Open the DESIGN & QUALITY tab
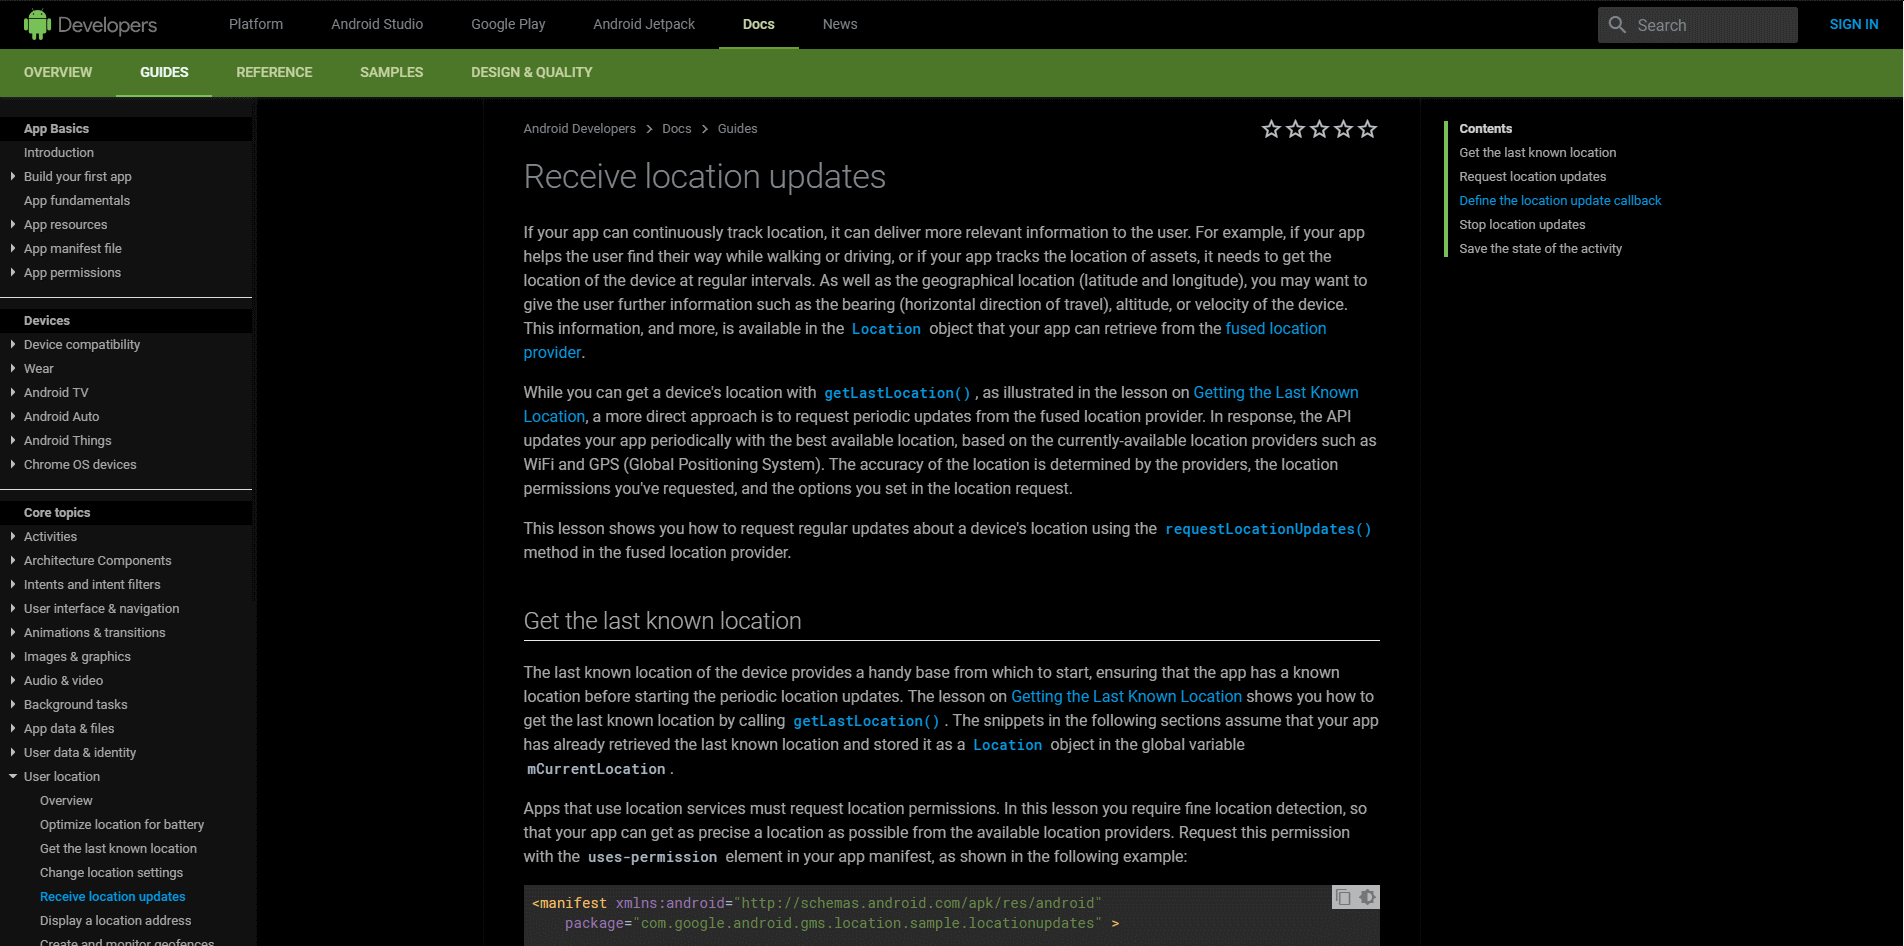This screenshot has height=946, width=1904. (531, 72)
